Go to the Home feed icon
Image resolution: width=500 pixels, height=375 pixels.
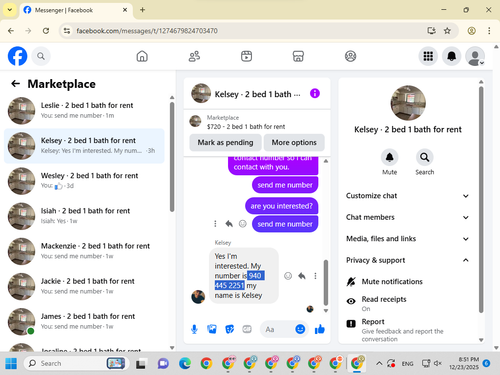point(142,56)
